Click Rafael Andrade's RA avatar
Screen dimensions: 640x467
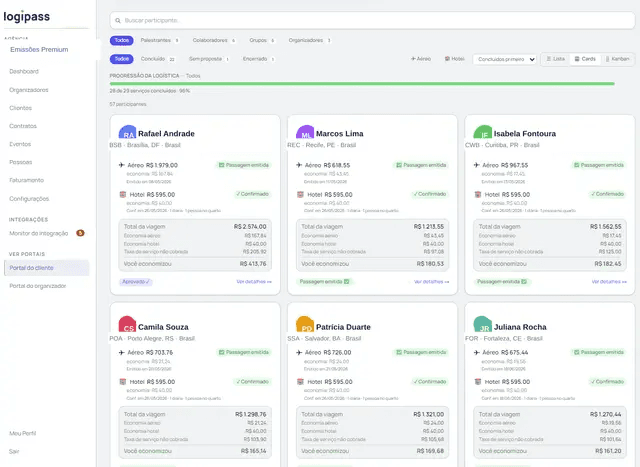coord(127,133)
